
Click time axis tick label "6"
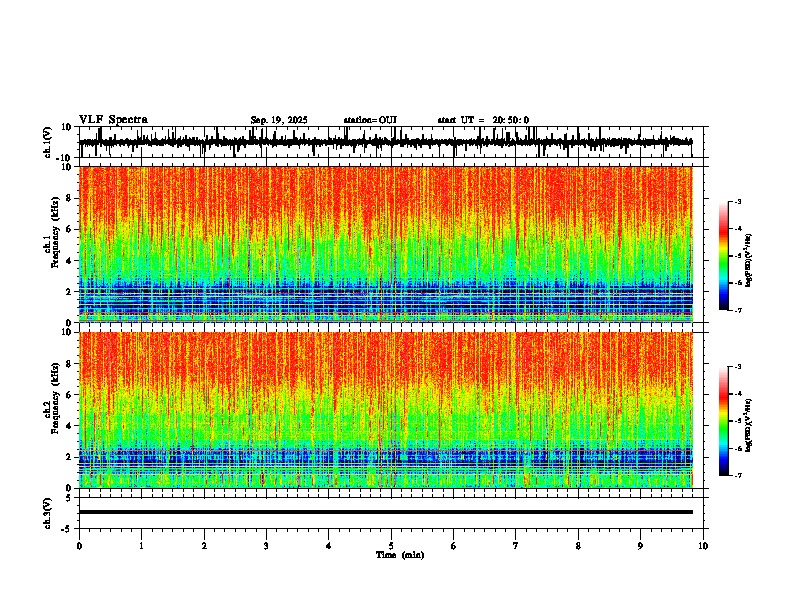tap(454, 546)
